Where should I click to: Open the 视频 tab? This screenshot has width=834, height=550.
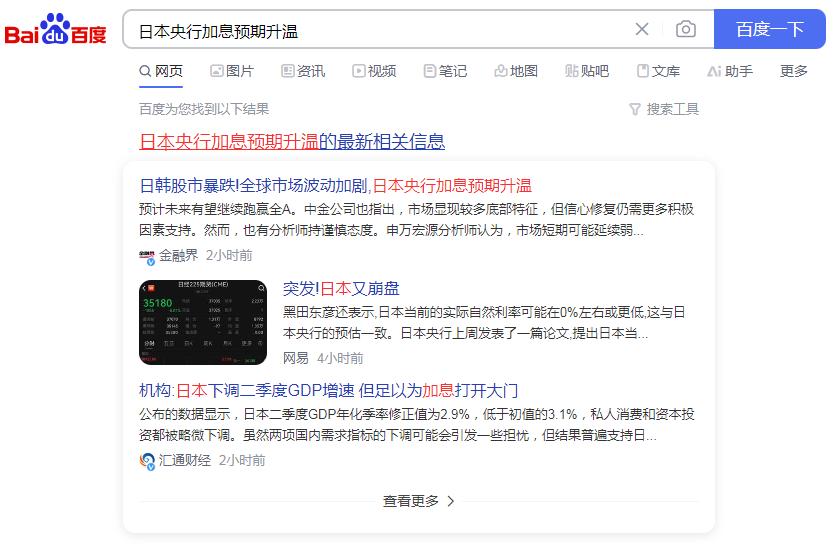[x=374, y=71]
